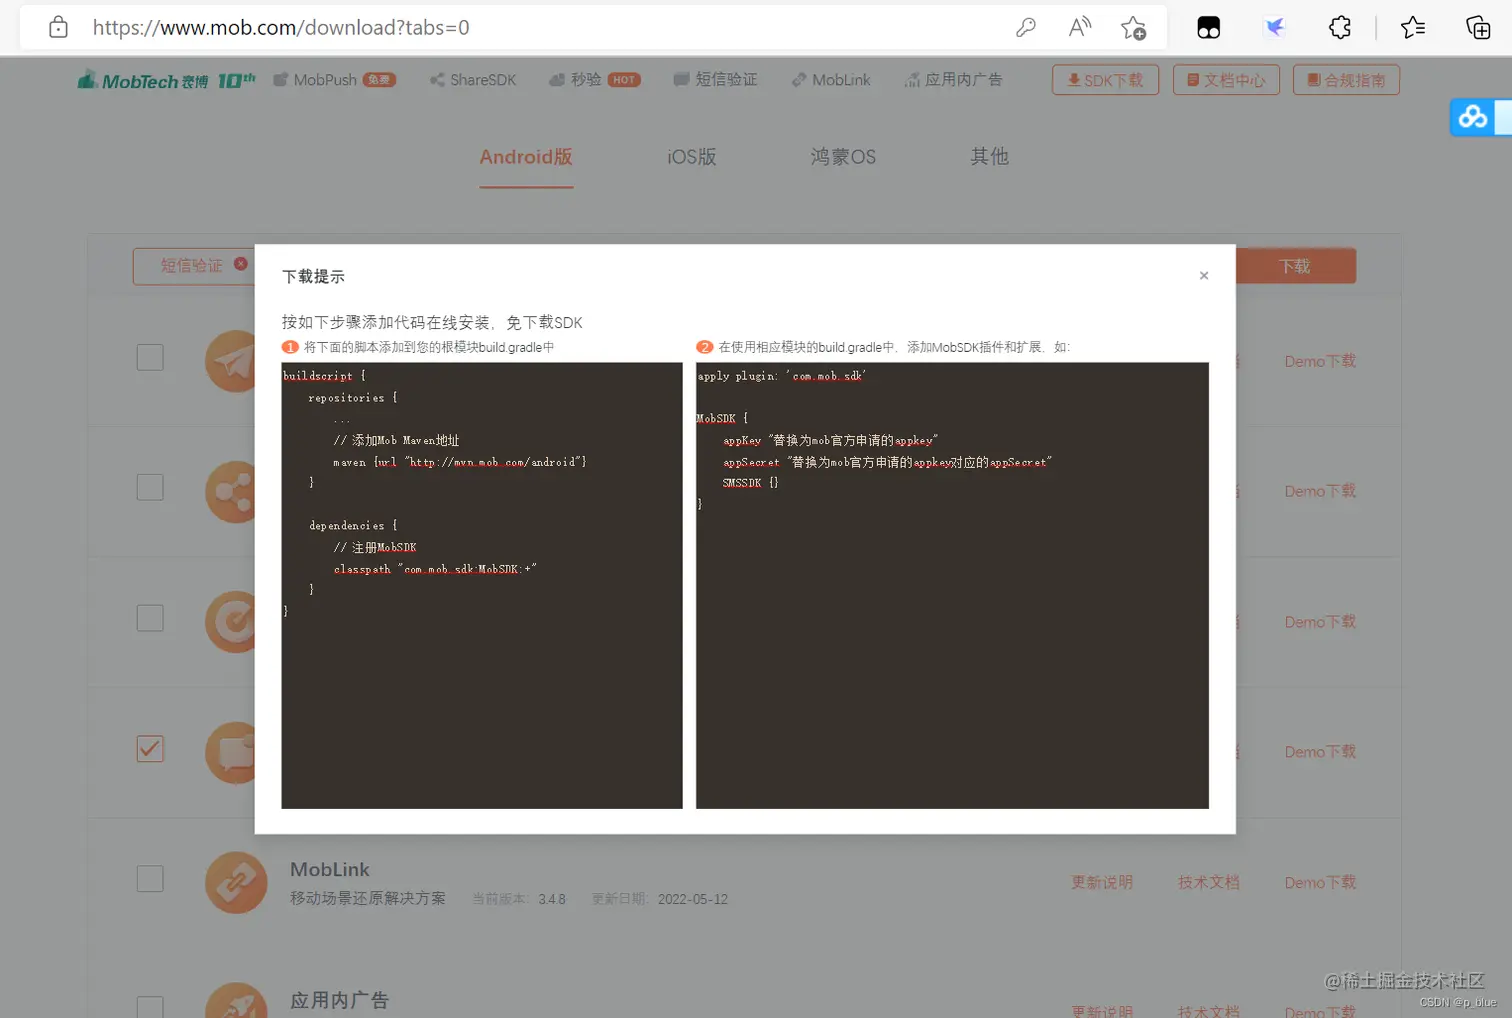Click the MobLink product title
This screenshot has height=1018, width=1512.
click(330, 870)
